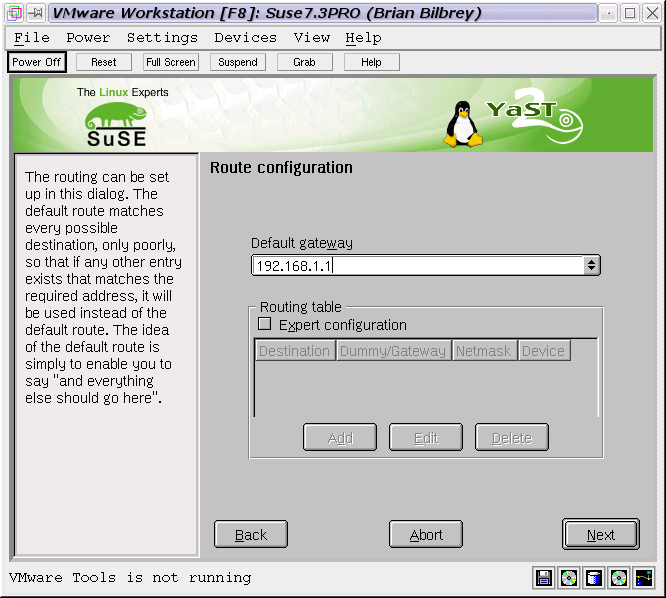Click the network adapter status icon
This screenshot has height=598, width=666.
644,578
